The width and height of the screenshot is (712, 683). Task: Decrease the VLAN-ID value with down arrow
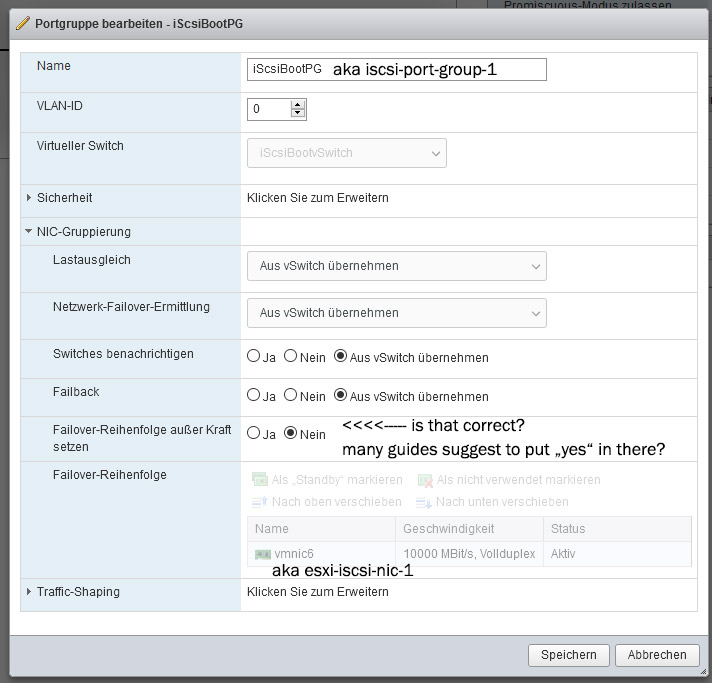pyautogui.click(x=298, y=113)
